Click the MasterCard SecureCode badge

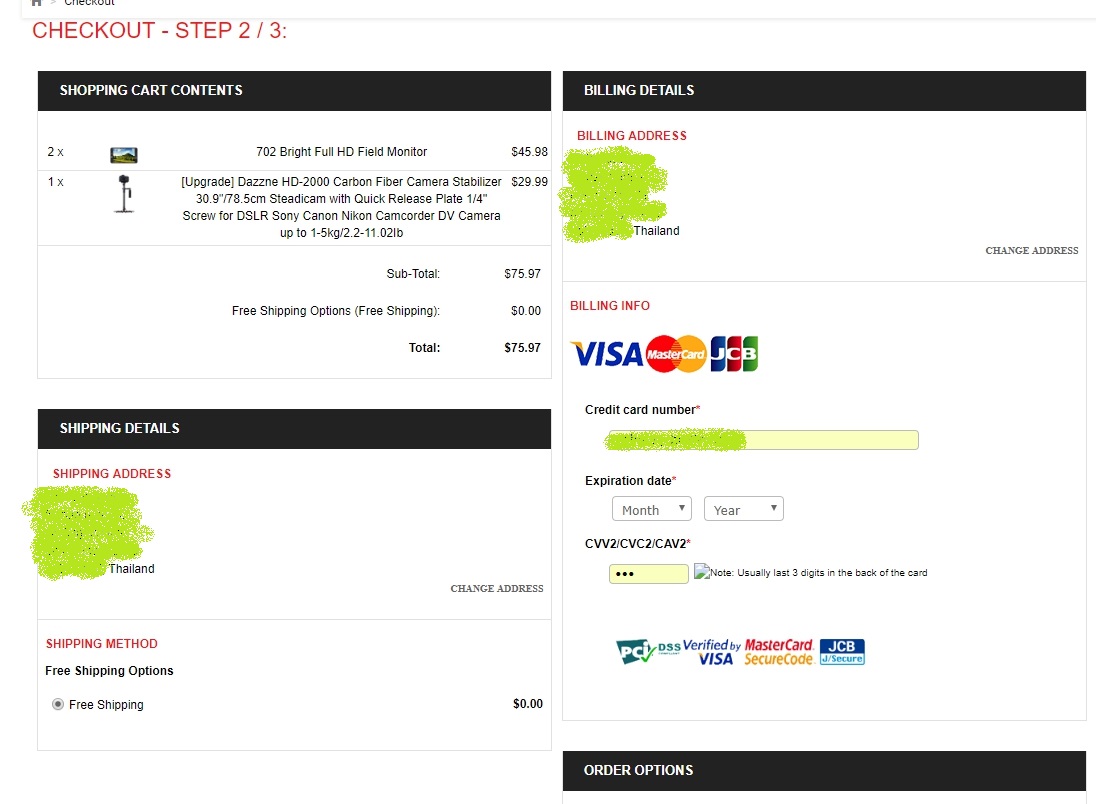coord(778,652)
